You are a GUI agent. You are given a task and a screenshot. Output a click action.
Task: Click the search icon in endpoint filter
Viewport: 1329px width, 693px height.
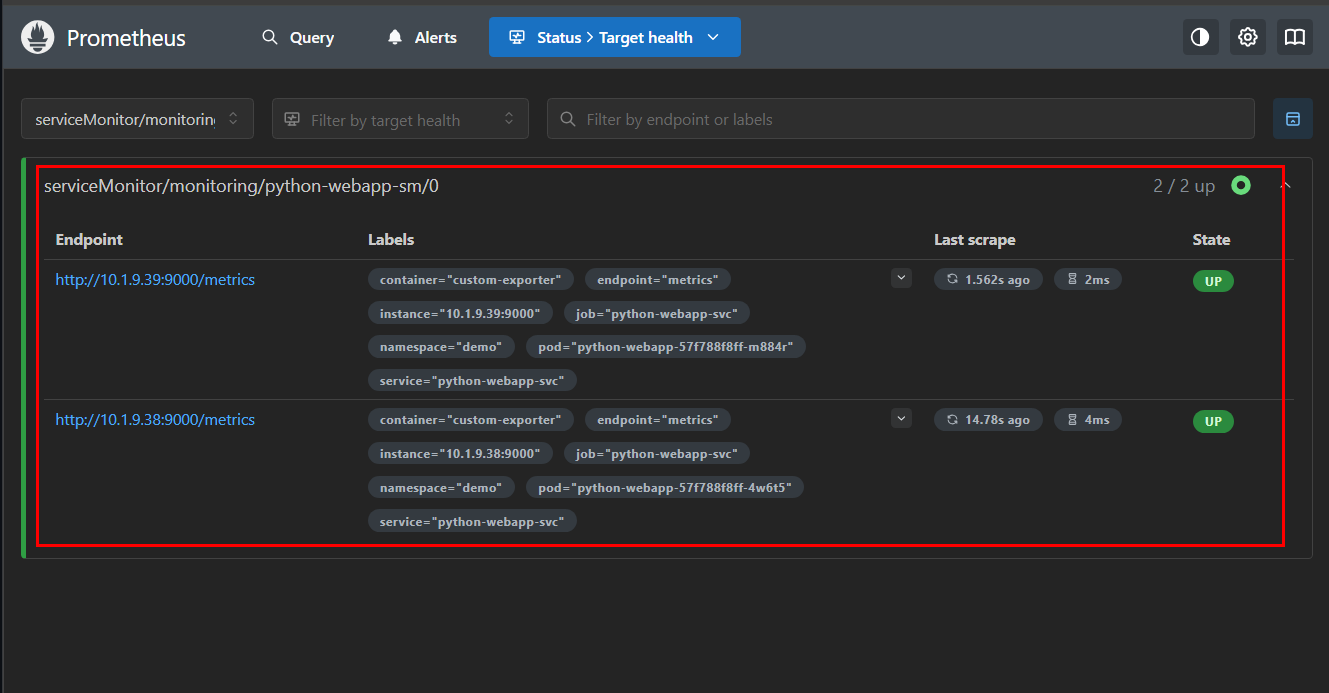coord(568,119)
